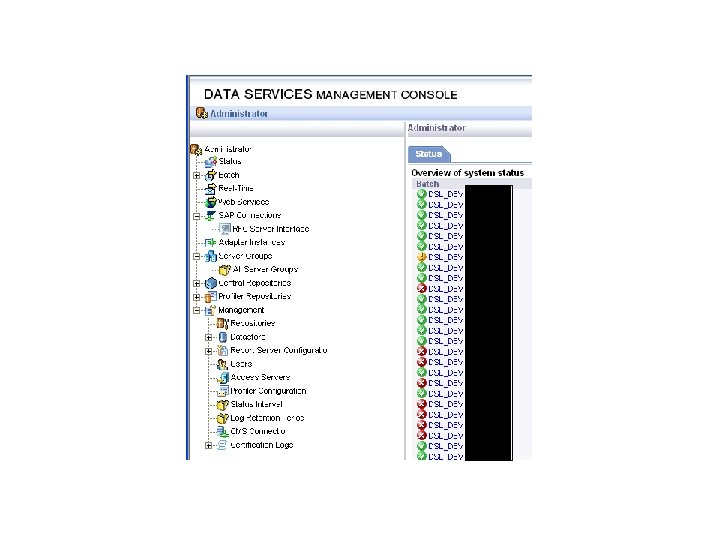
Task: Select the Status node icon in tree
Action: point(211,162)
